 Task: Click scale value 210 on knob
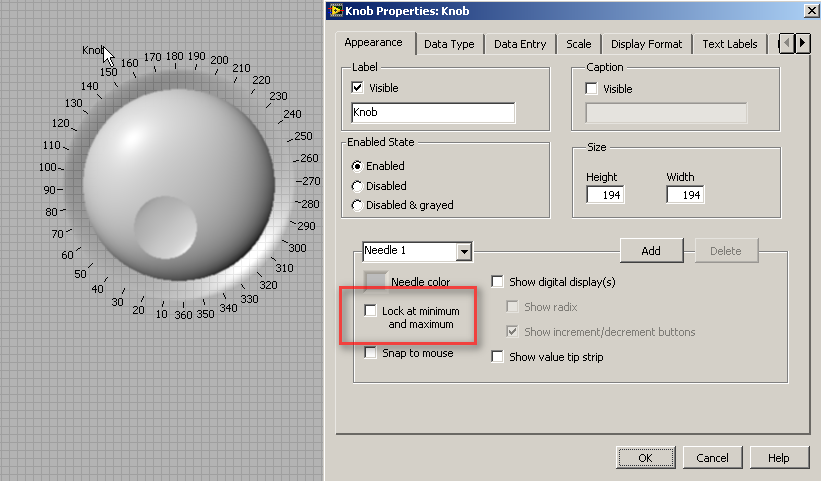241,68
